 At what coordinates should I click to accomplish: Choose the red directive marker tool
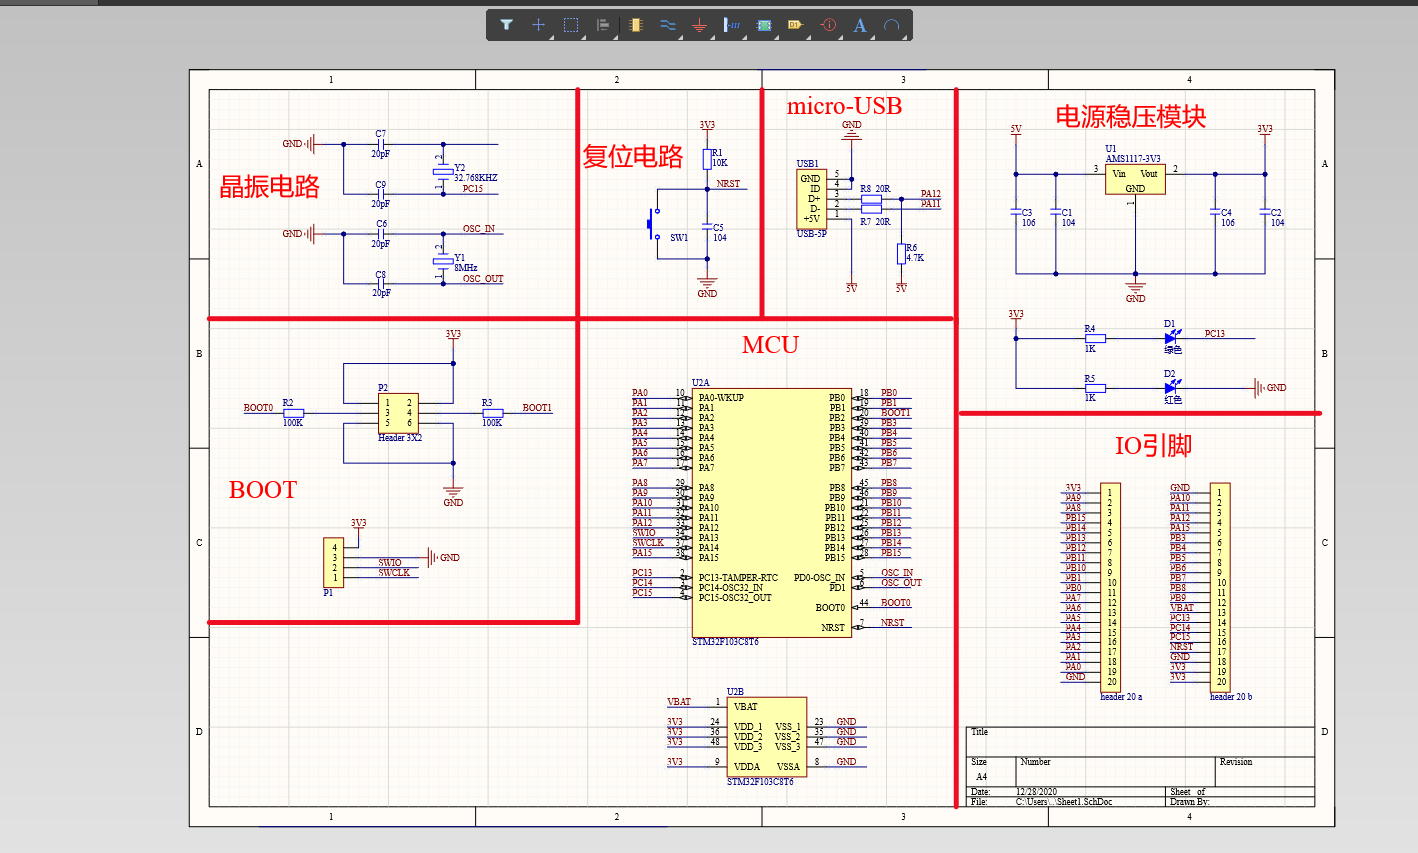click(x=828, y=25)
